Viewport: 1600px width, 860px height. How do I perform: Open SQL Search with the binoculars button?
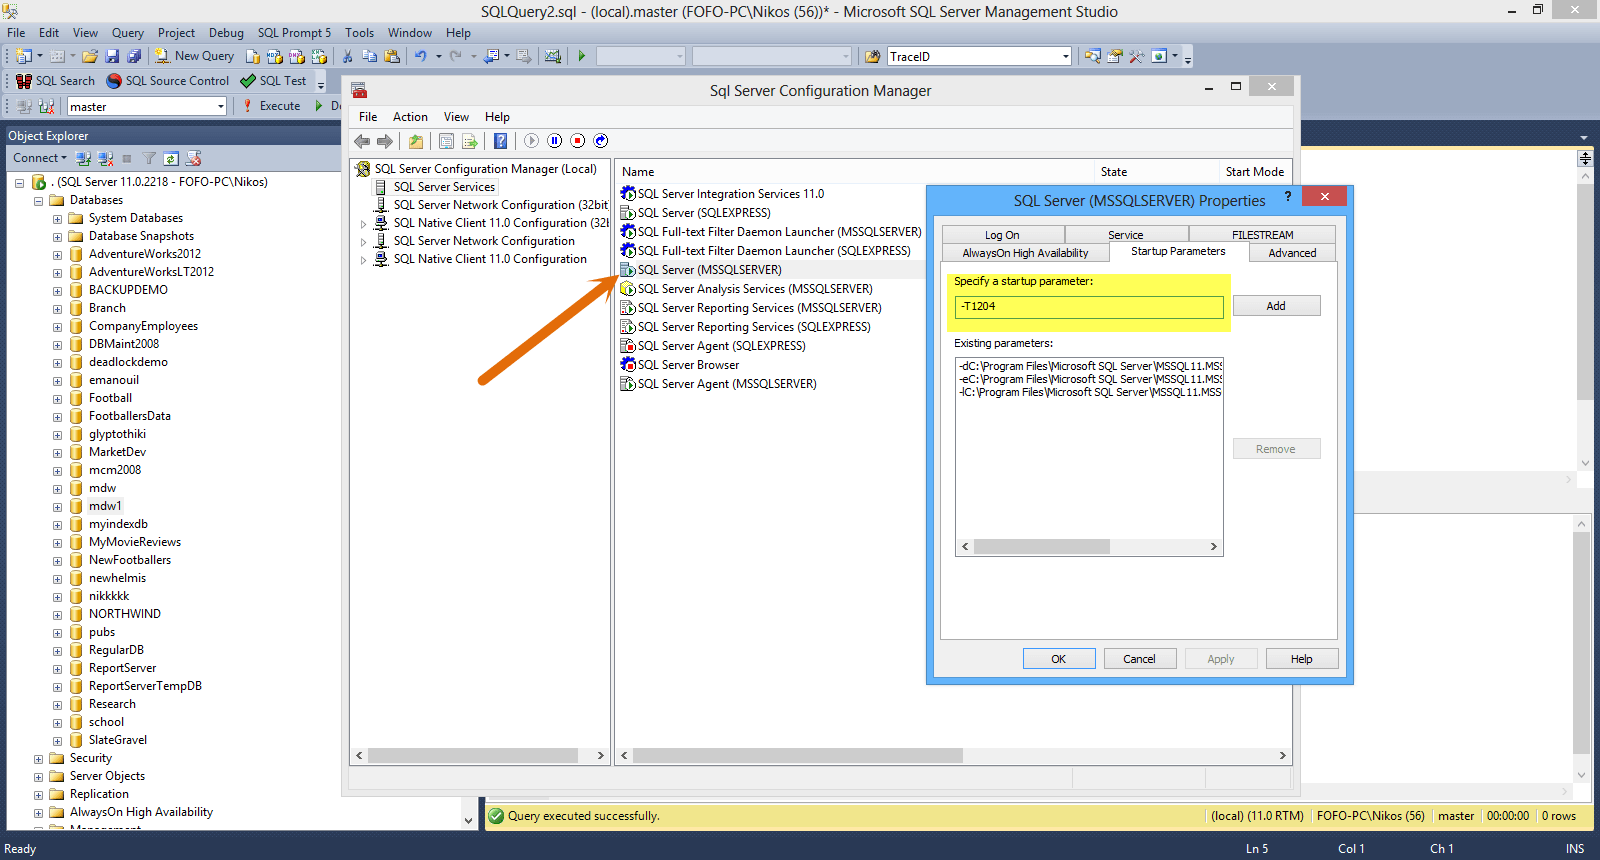pos(55,81)
